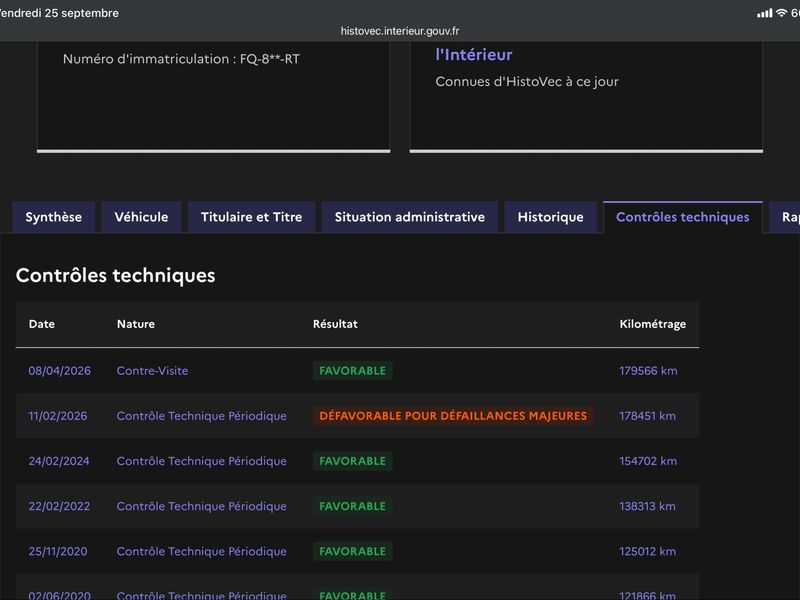Switch to the Véhicule tab
800x600 pixels.
click(x=141, y=217)
